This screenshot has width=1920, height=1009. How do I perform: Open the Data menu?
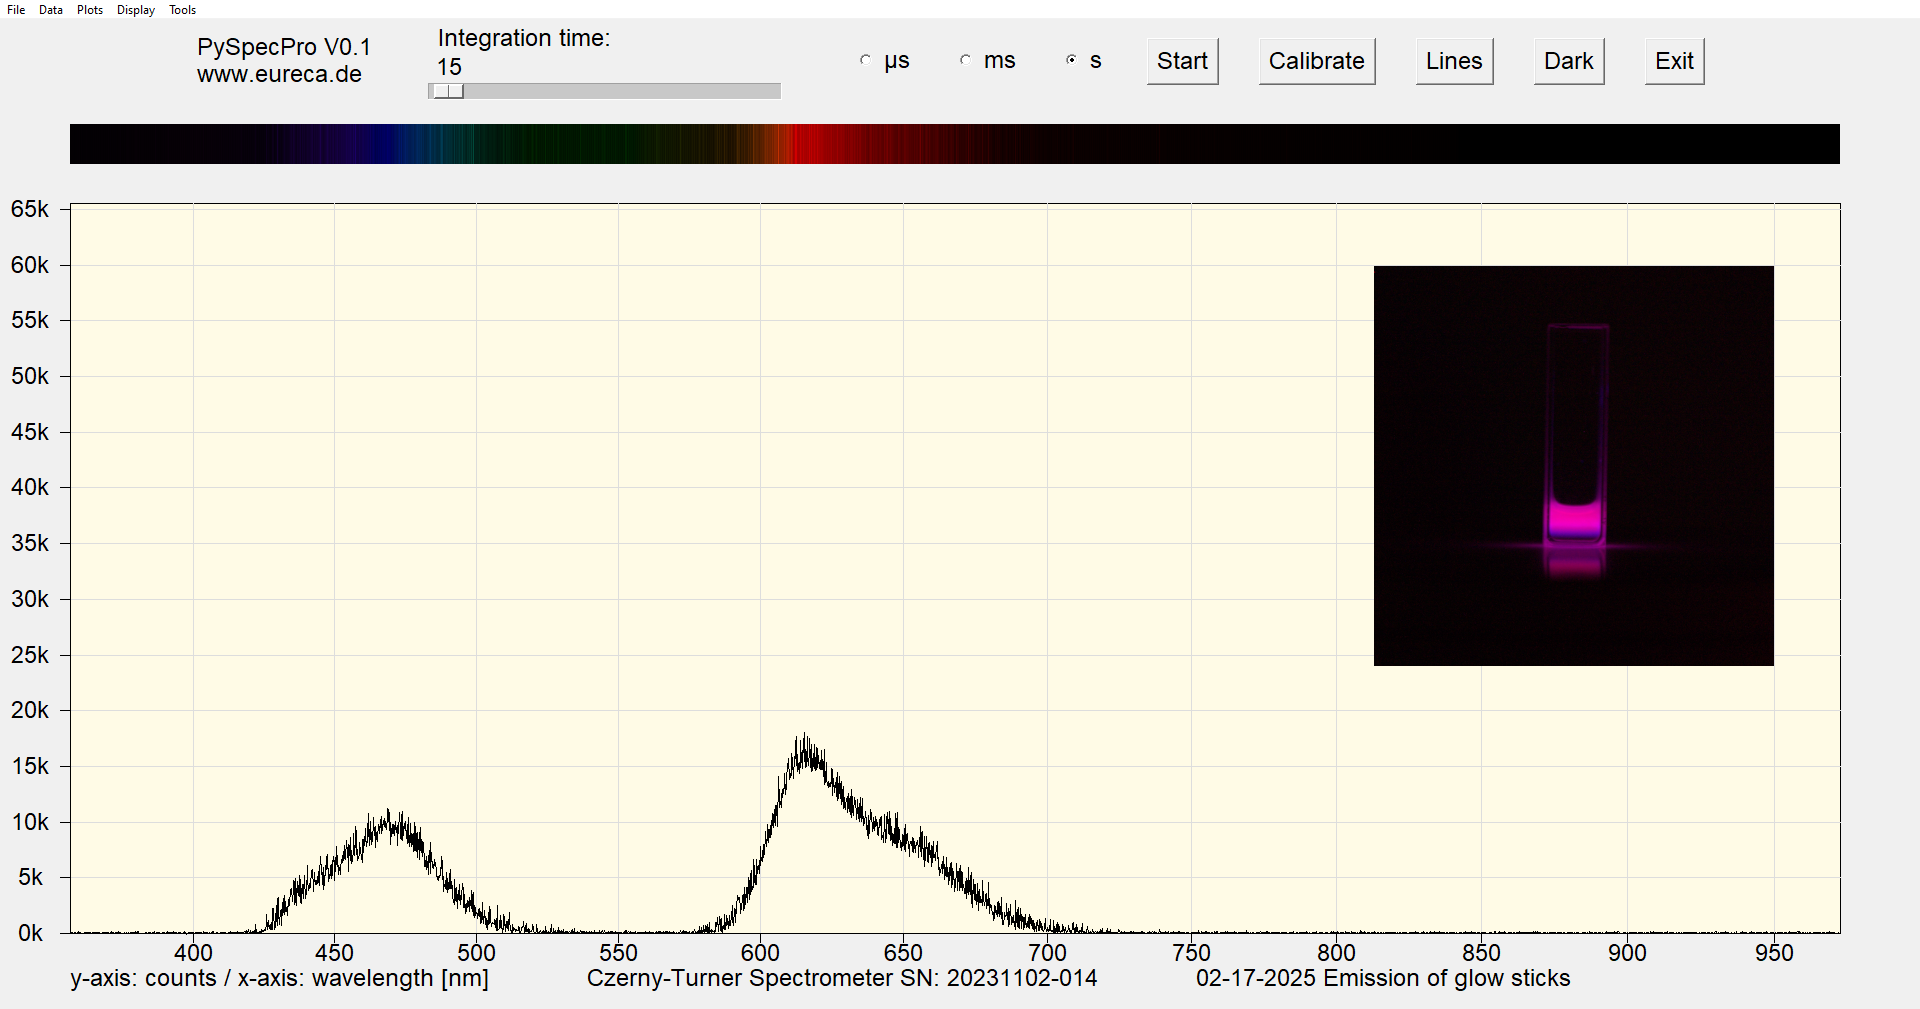coord(51,10)
